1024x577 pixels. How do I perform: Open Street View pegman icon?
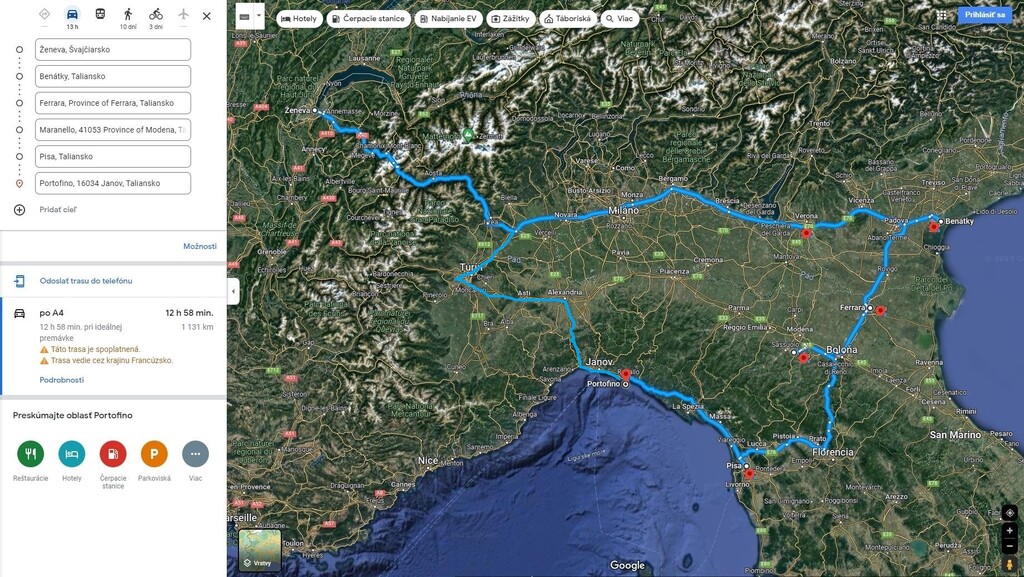click(1009, 563)
